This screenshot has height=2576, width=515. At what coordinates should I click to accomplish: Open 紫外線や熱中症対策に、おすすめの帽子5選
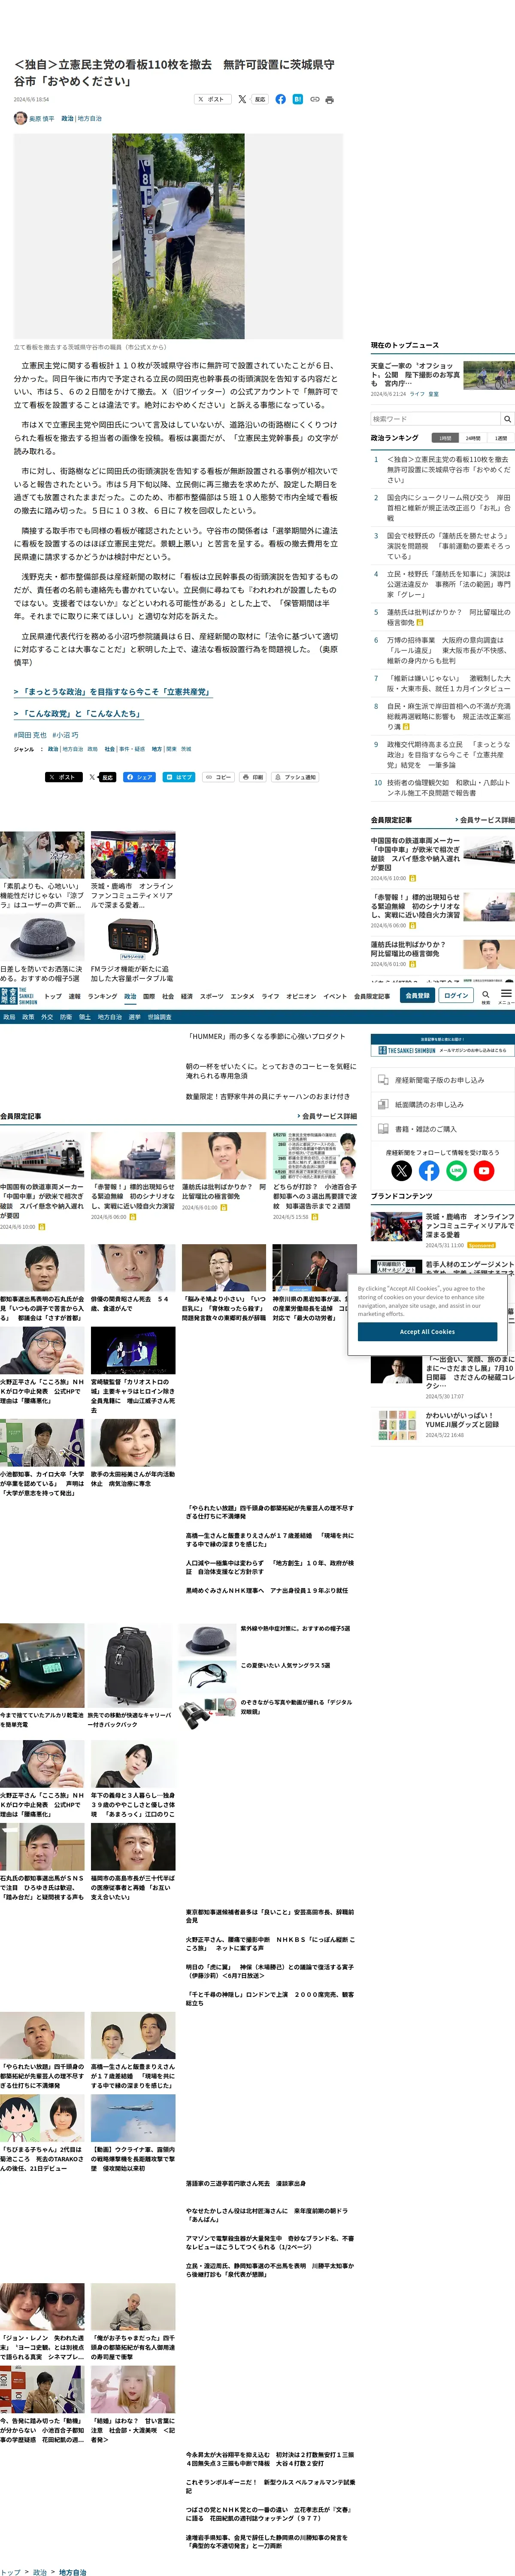295,1628
